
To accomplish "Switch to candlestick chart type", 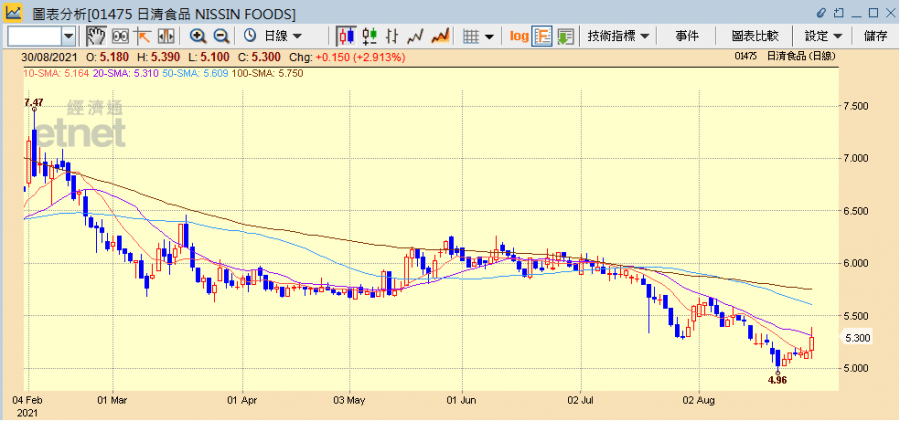I will click(x=346, y=36).
